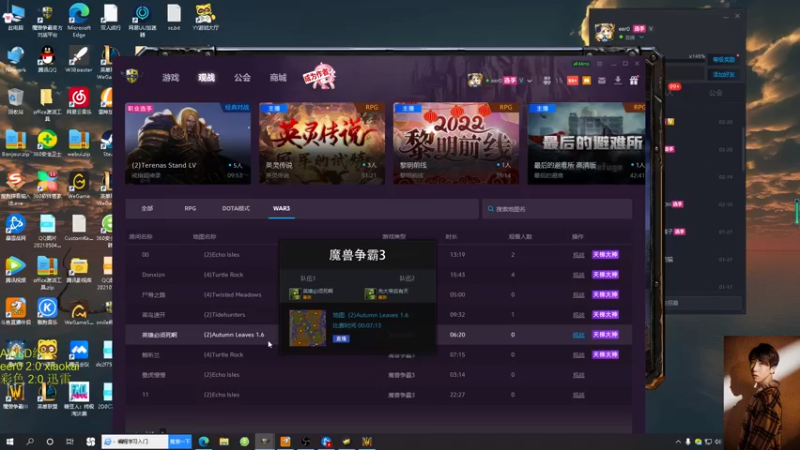
Task: Open the download manager icon
Action: point(617,81)
